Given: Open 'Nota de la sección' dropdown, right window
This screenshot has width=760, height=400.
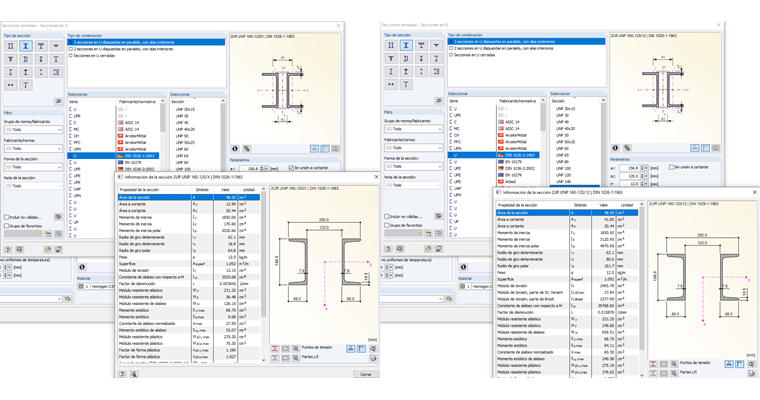Looking at the screenshot, I should click(413, 185).
